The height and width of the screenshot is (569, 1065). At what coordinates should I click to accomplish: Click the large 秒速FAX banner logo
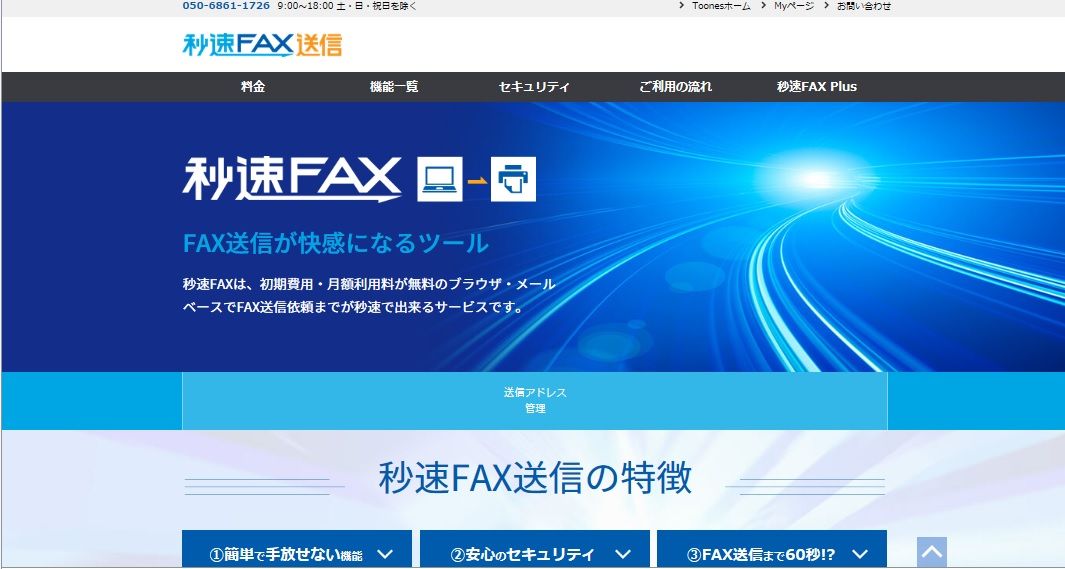click(x=292, y=179)
